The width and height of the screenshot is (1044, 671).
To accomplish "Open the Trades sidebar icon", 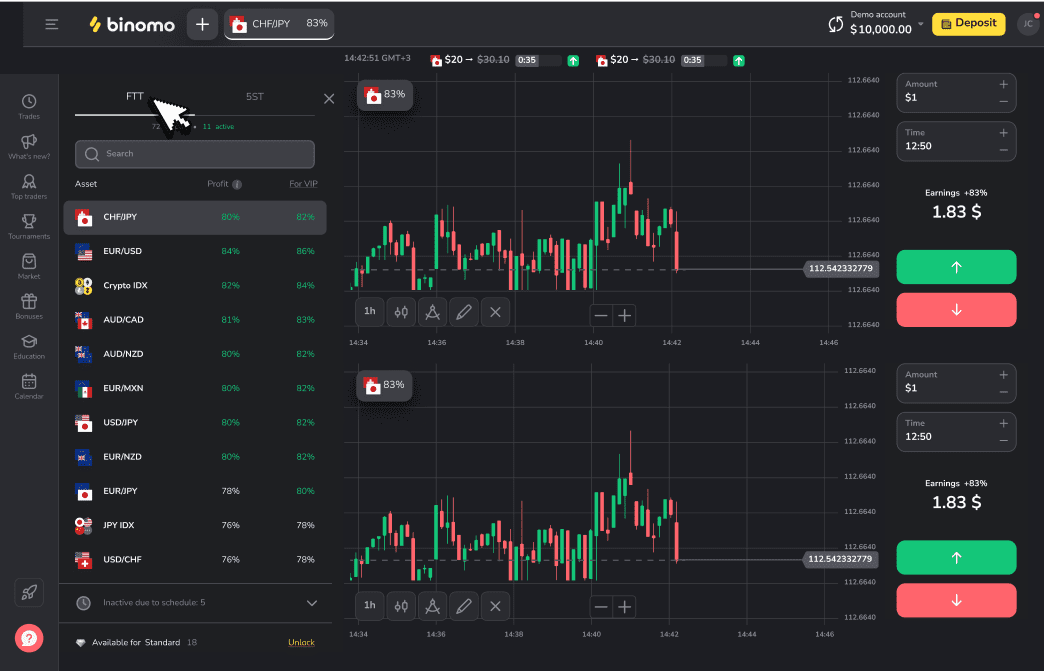I will 29,102.
